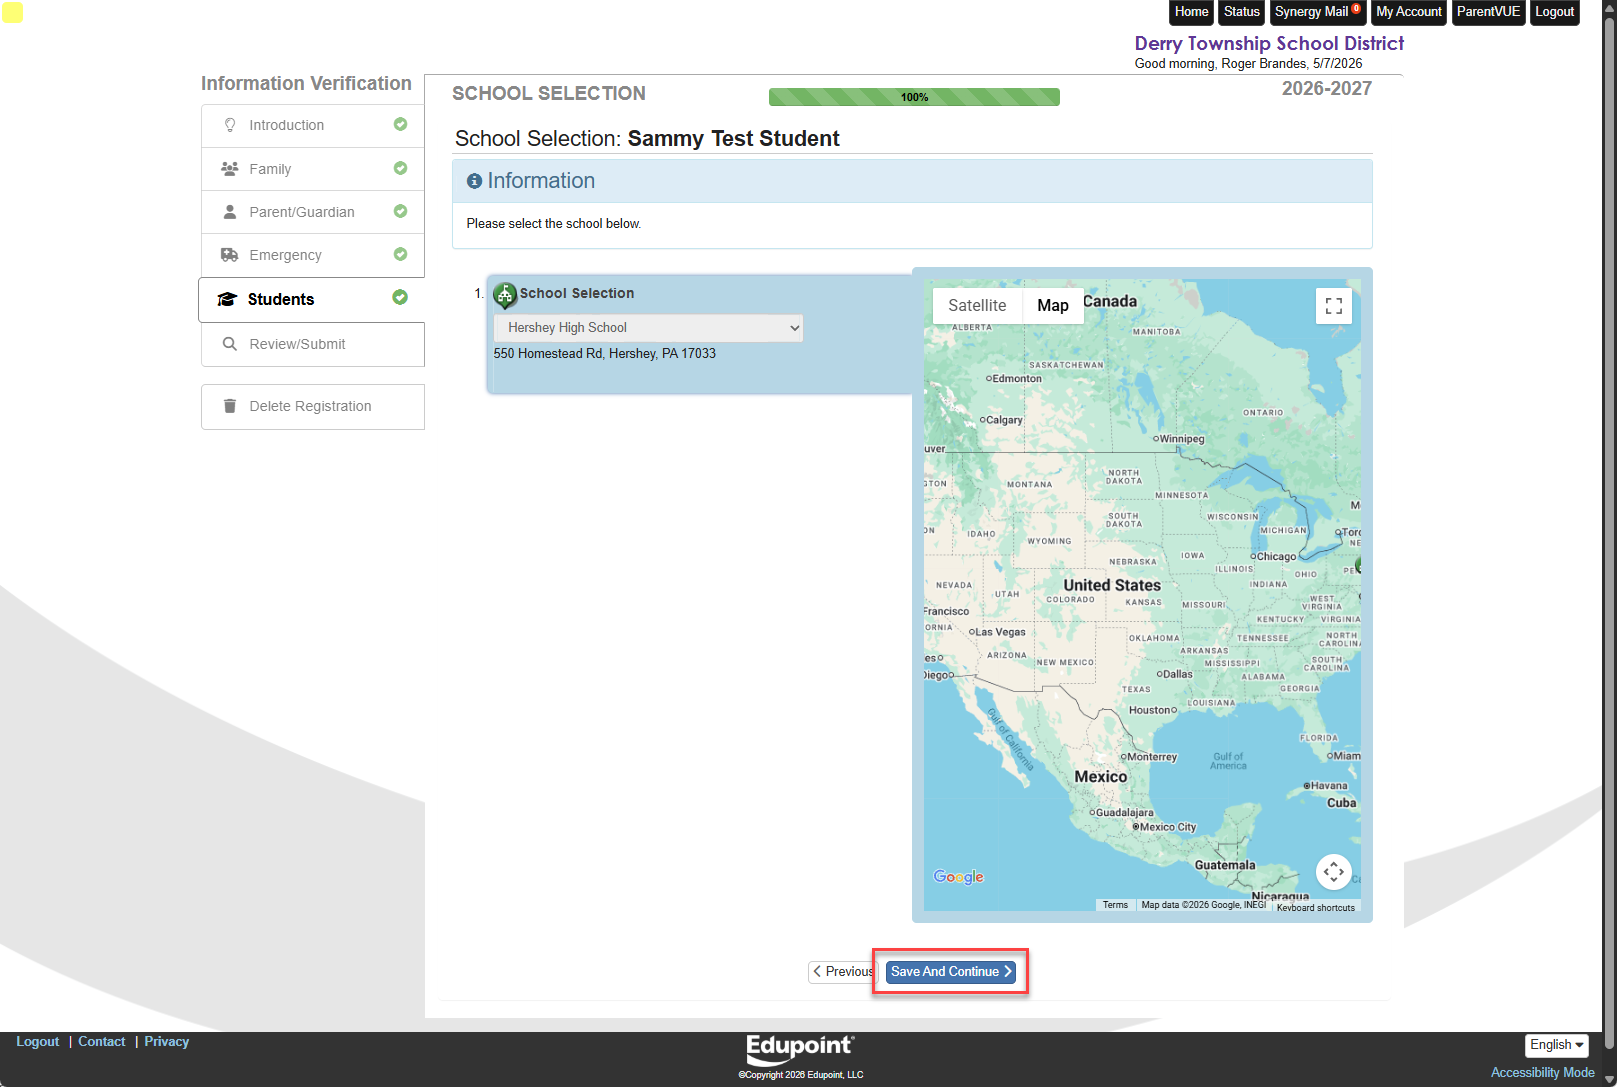This screenshot has width=1617, height=1087.
Task: Click the Delete Registration trash icon
Action: pos(230,406)
